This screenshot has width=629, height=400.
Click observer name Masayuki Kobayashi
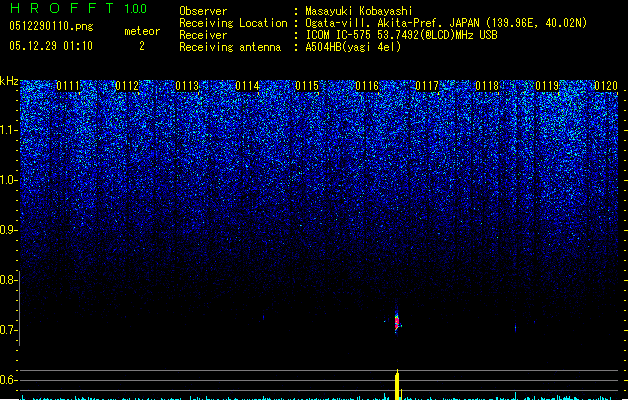coord(359,11)
